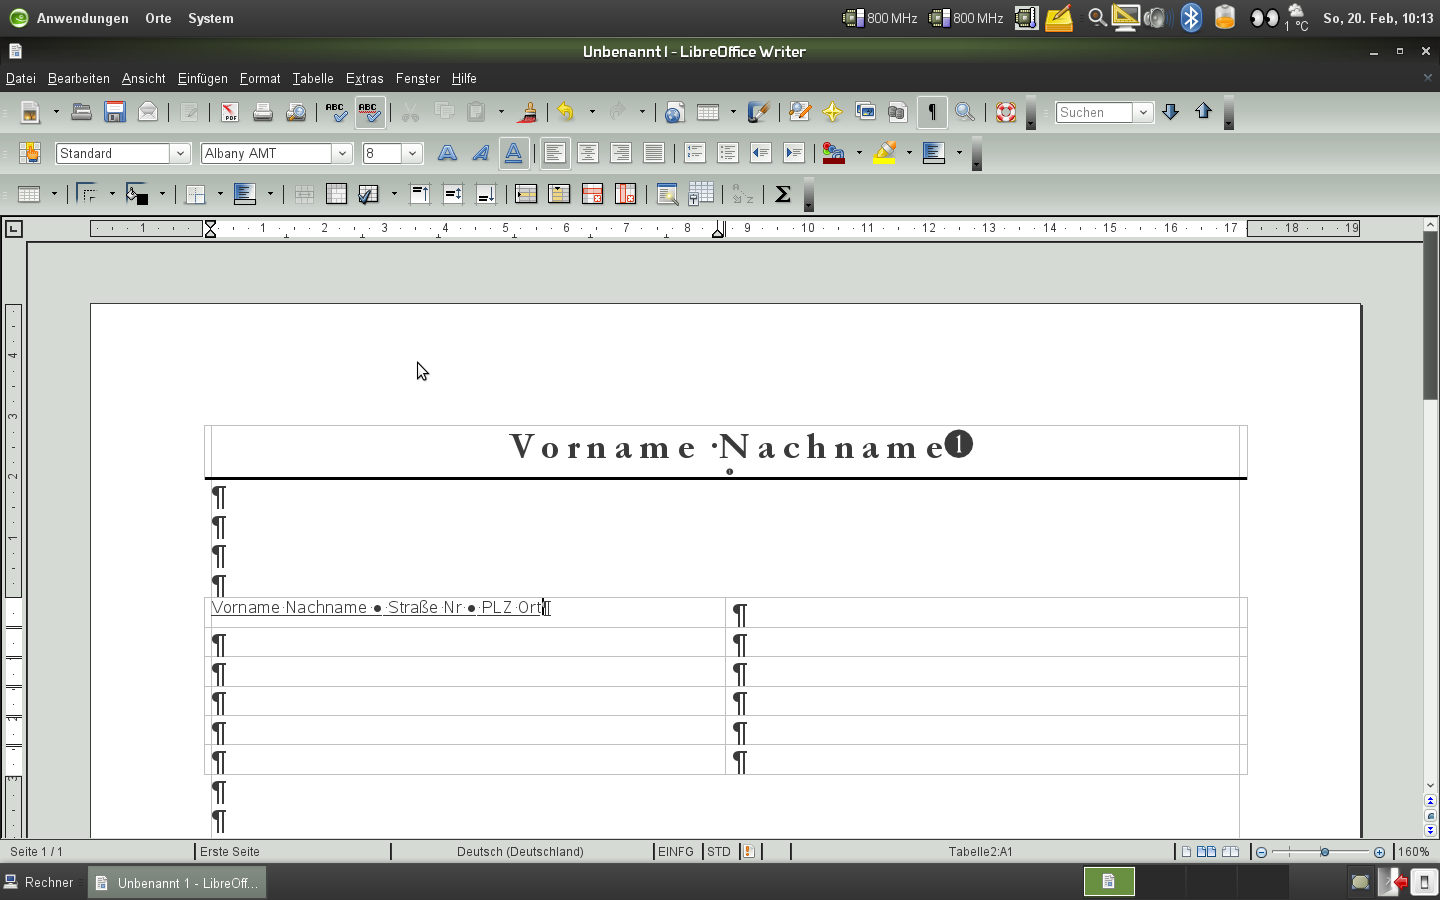The image size is (1440, 900).
Task: Open the Tabelle menu
Action: coord(312,78)
